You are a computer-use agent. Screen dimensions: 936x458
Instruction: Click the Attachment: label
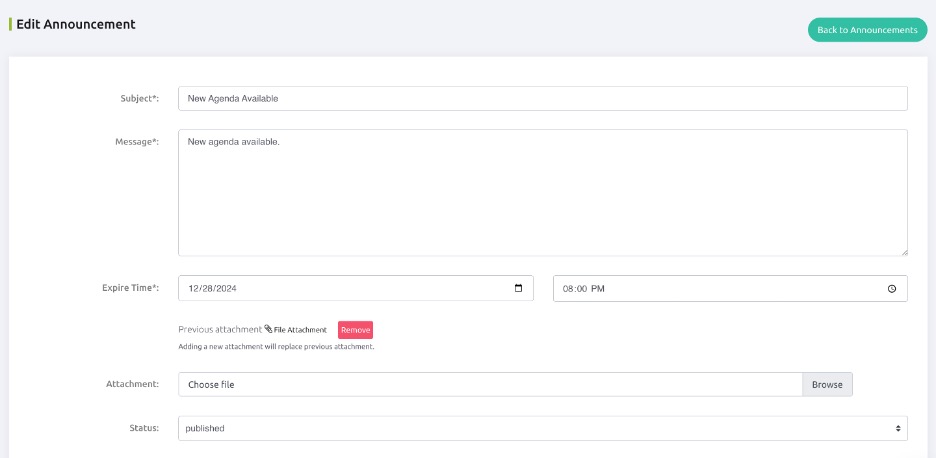coord(133,384)
